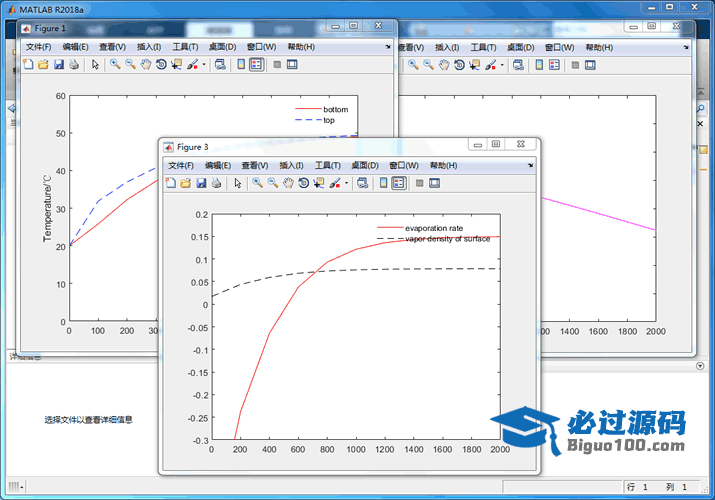The image size is (715, 500).
Task: Expand Brush color dropdown in Figure 3
Action: 346,183
